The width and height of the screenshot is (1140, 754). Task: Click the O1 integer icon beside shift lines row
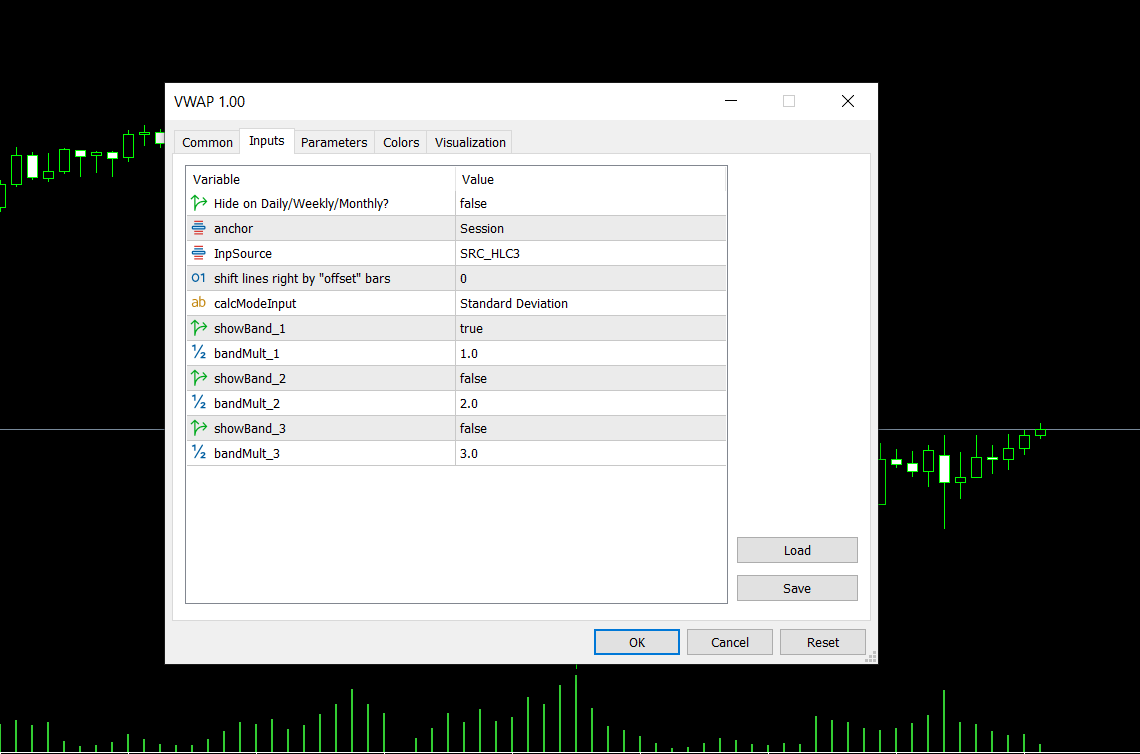(199, 278)
